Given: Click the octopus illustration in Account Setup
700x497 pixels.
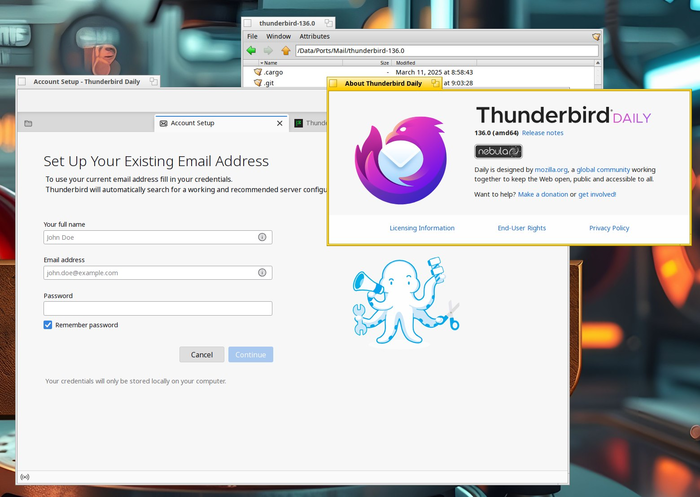Looking at the screenshot, I should (406, 301).
